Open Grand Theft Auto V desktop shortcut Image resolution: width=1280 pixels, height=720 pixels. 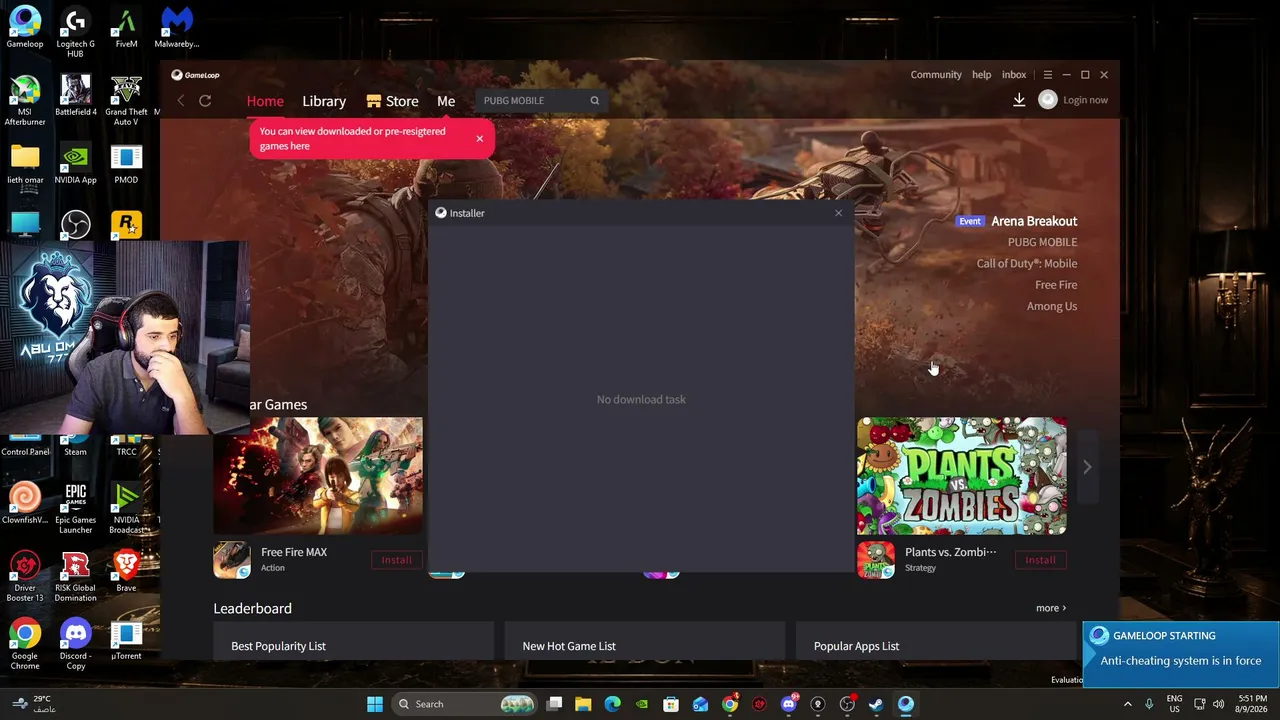(126, 100)
